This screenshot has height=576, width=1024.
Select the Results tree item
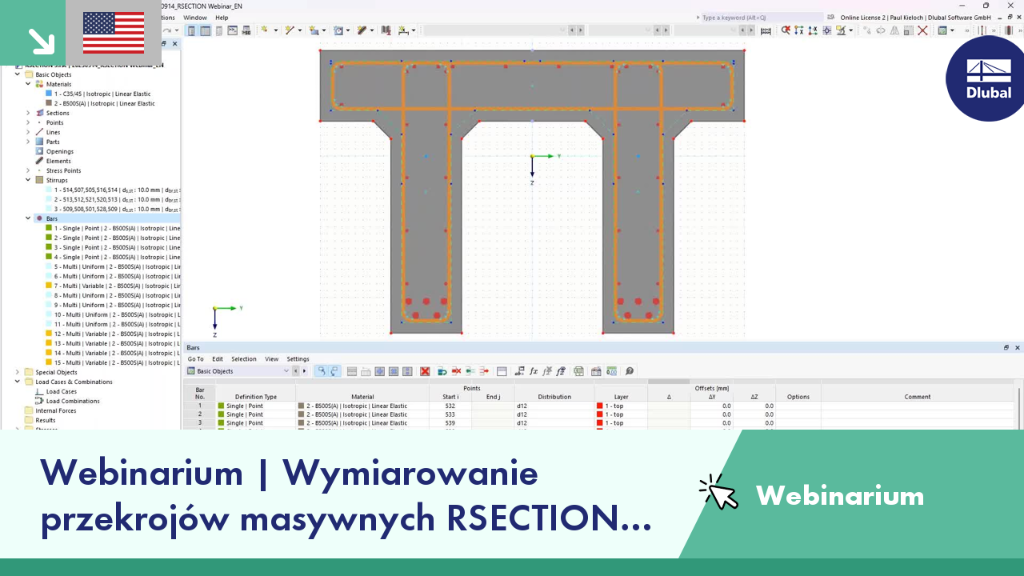(x=45, y=421)
